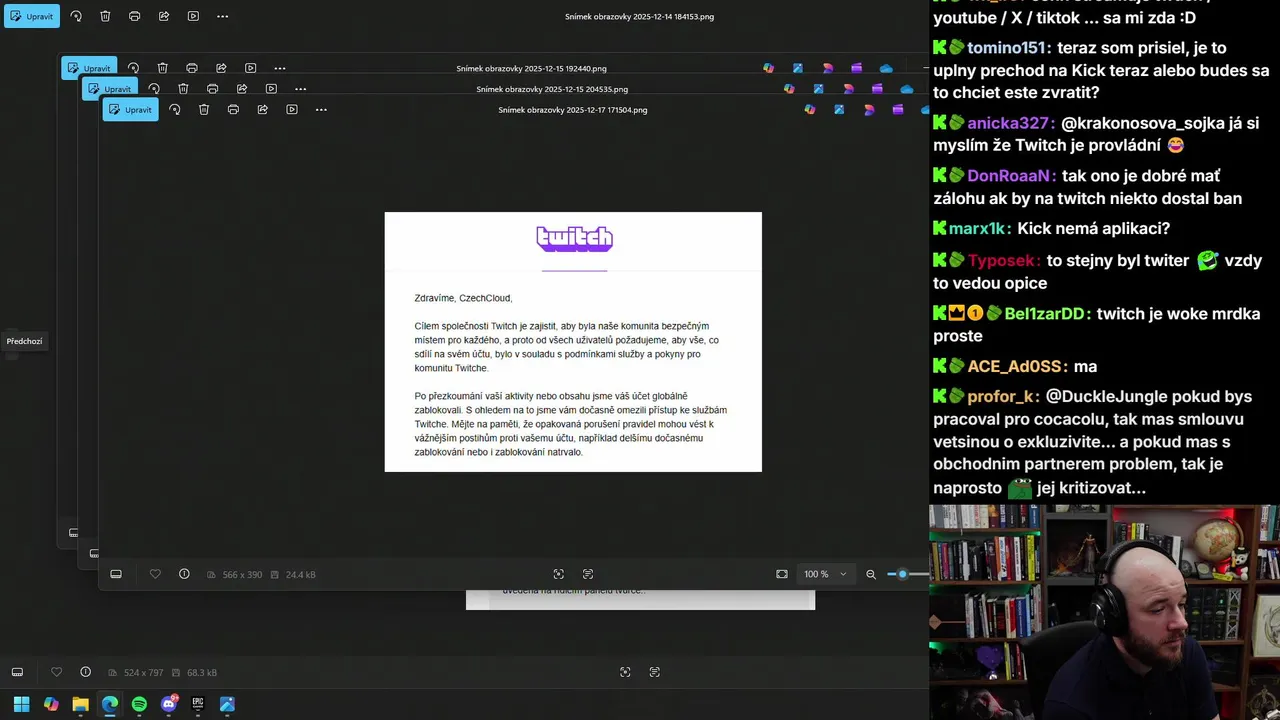Start slideshow in the 2025-12-14 184153 window
The image size is (1280, 720).
coord(193,16)
